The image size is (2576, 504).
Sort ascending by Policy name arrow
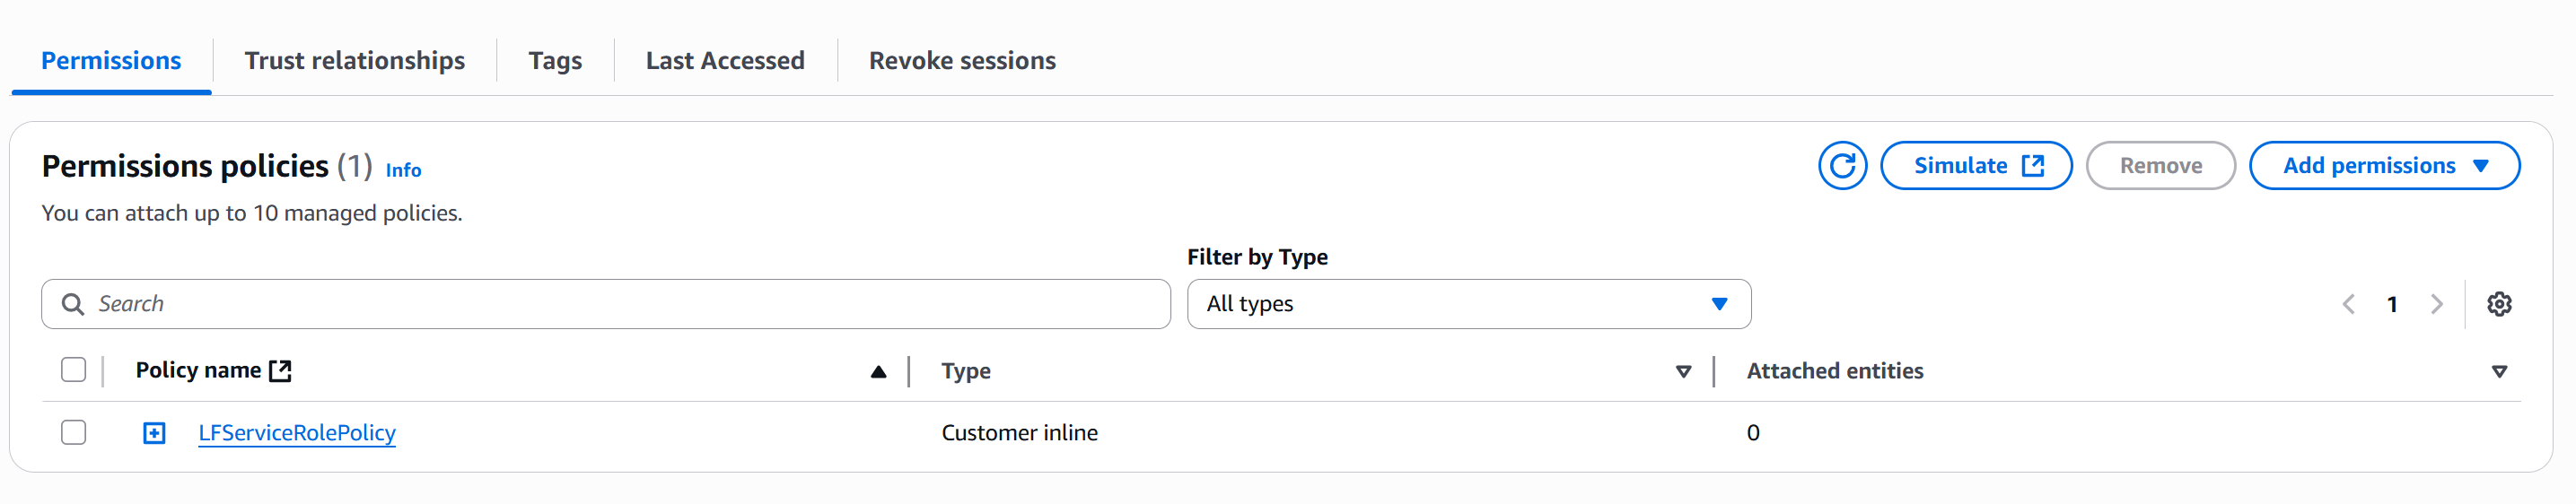pyautogui.click(x=878, y=372)
